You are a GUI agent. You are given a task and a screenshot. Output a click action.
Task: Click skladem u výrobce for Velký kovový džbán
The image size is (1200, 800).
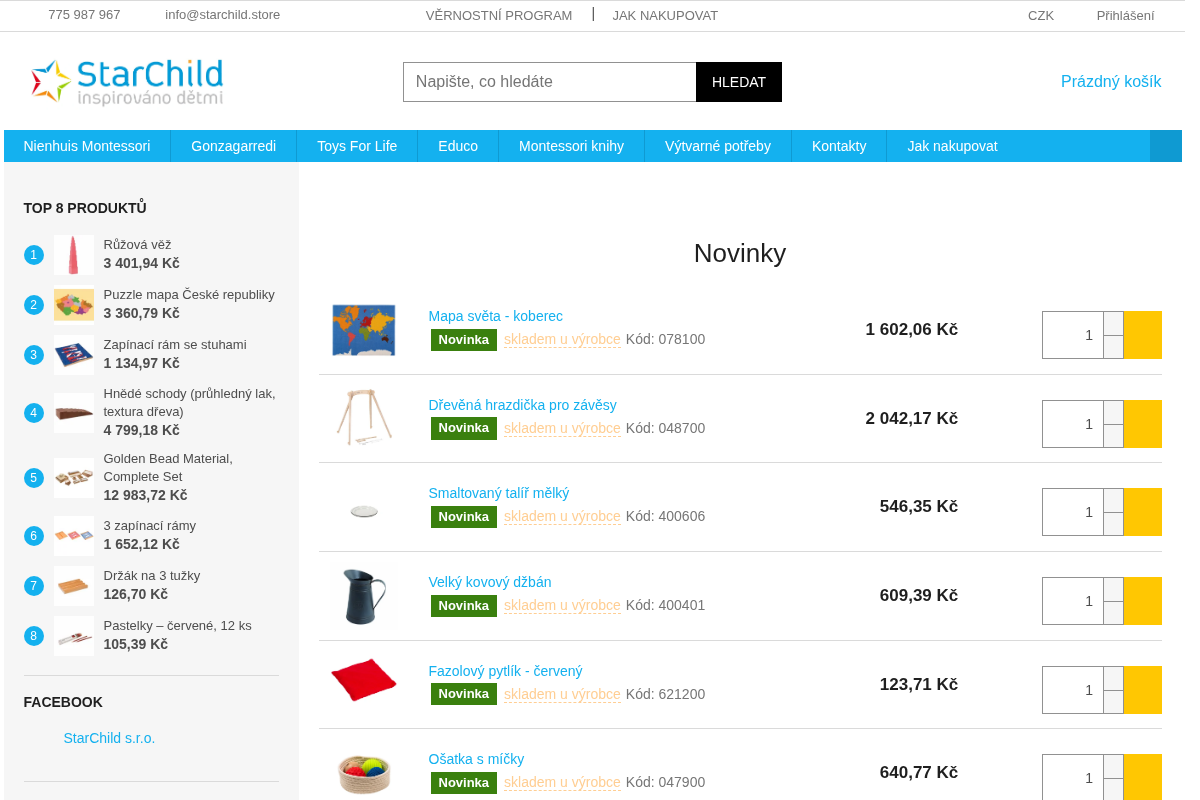[x=562, y=605]
